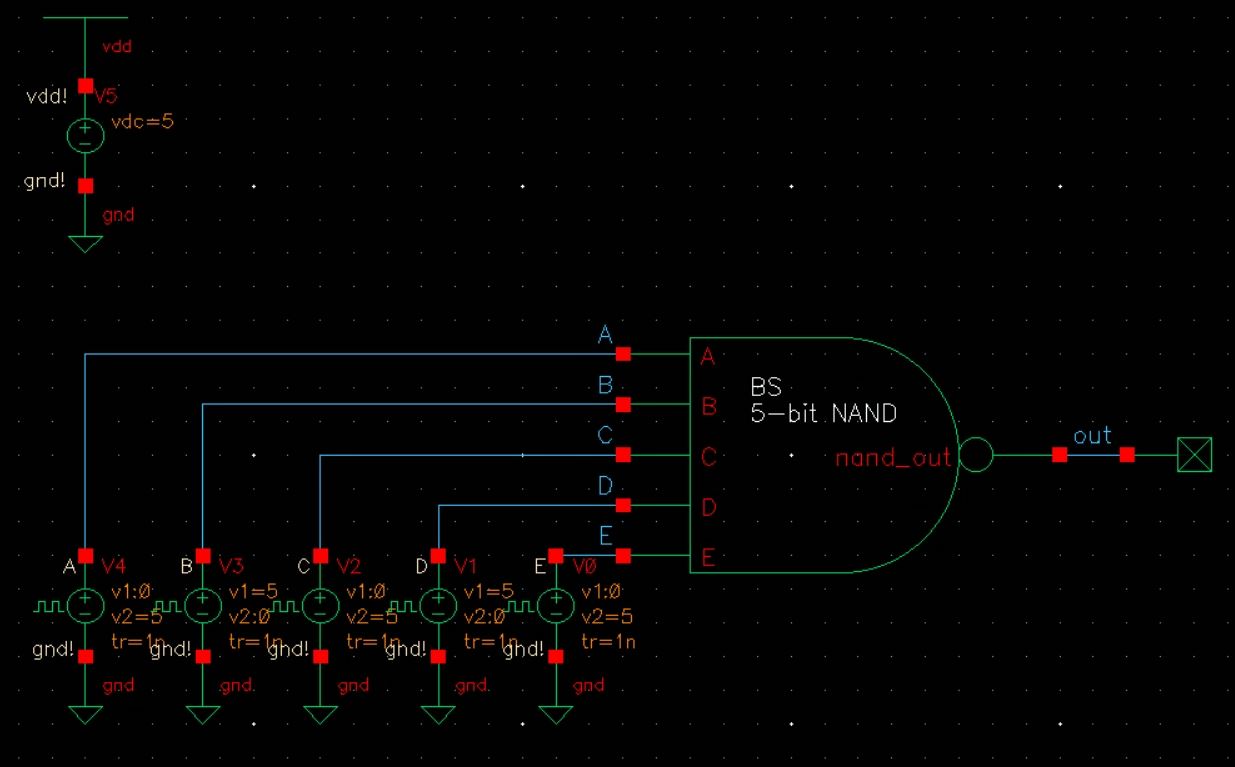Select the ground symbol beneath source V1

tap(437, 714)
